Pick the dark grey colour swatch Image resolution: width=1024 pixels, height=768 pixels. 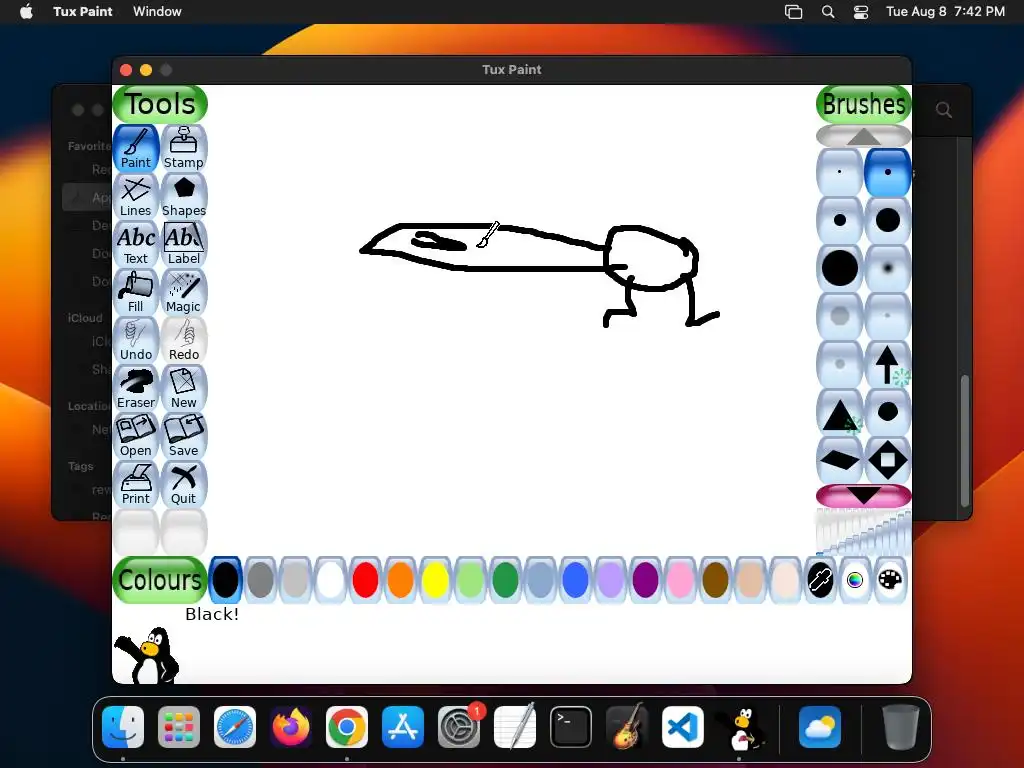[261, 580]
